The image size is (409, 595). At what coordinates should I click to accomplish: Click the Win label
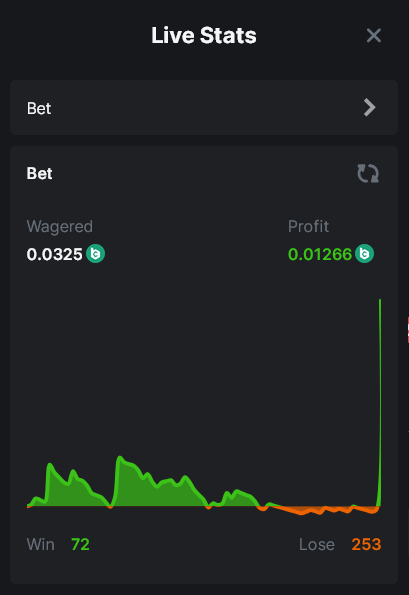(41, 545)
